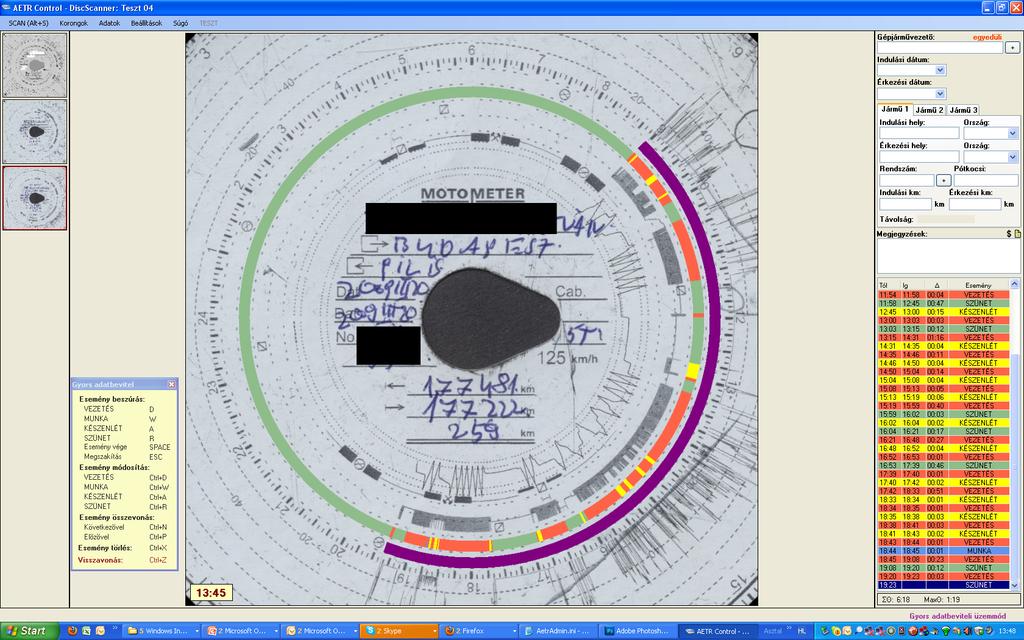Open the Beállítások menu
Viewport: 1024px width, 640px height.
[x=146, y=23]
